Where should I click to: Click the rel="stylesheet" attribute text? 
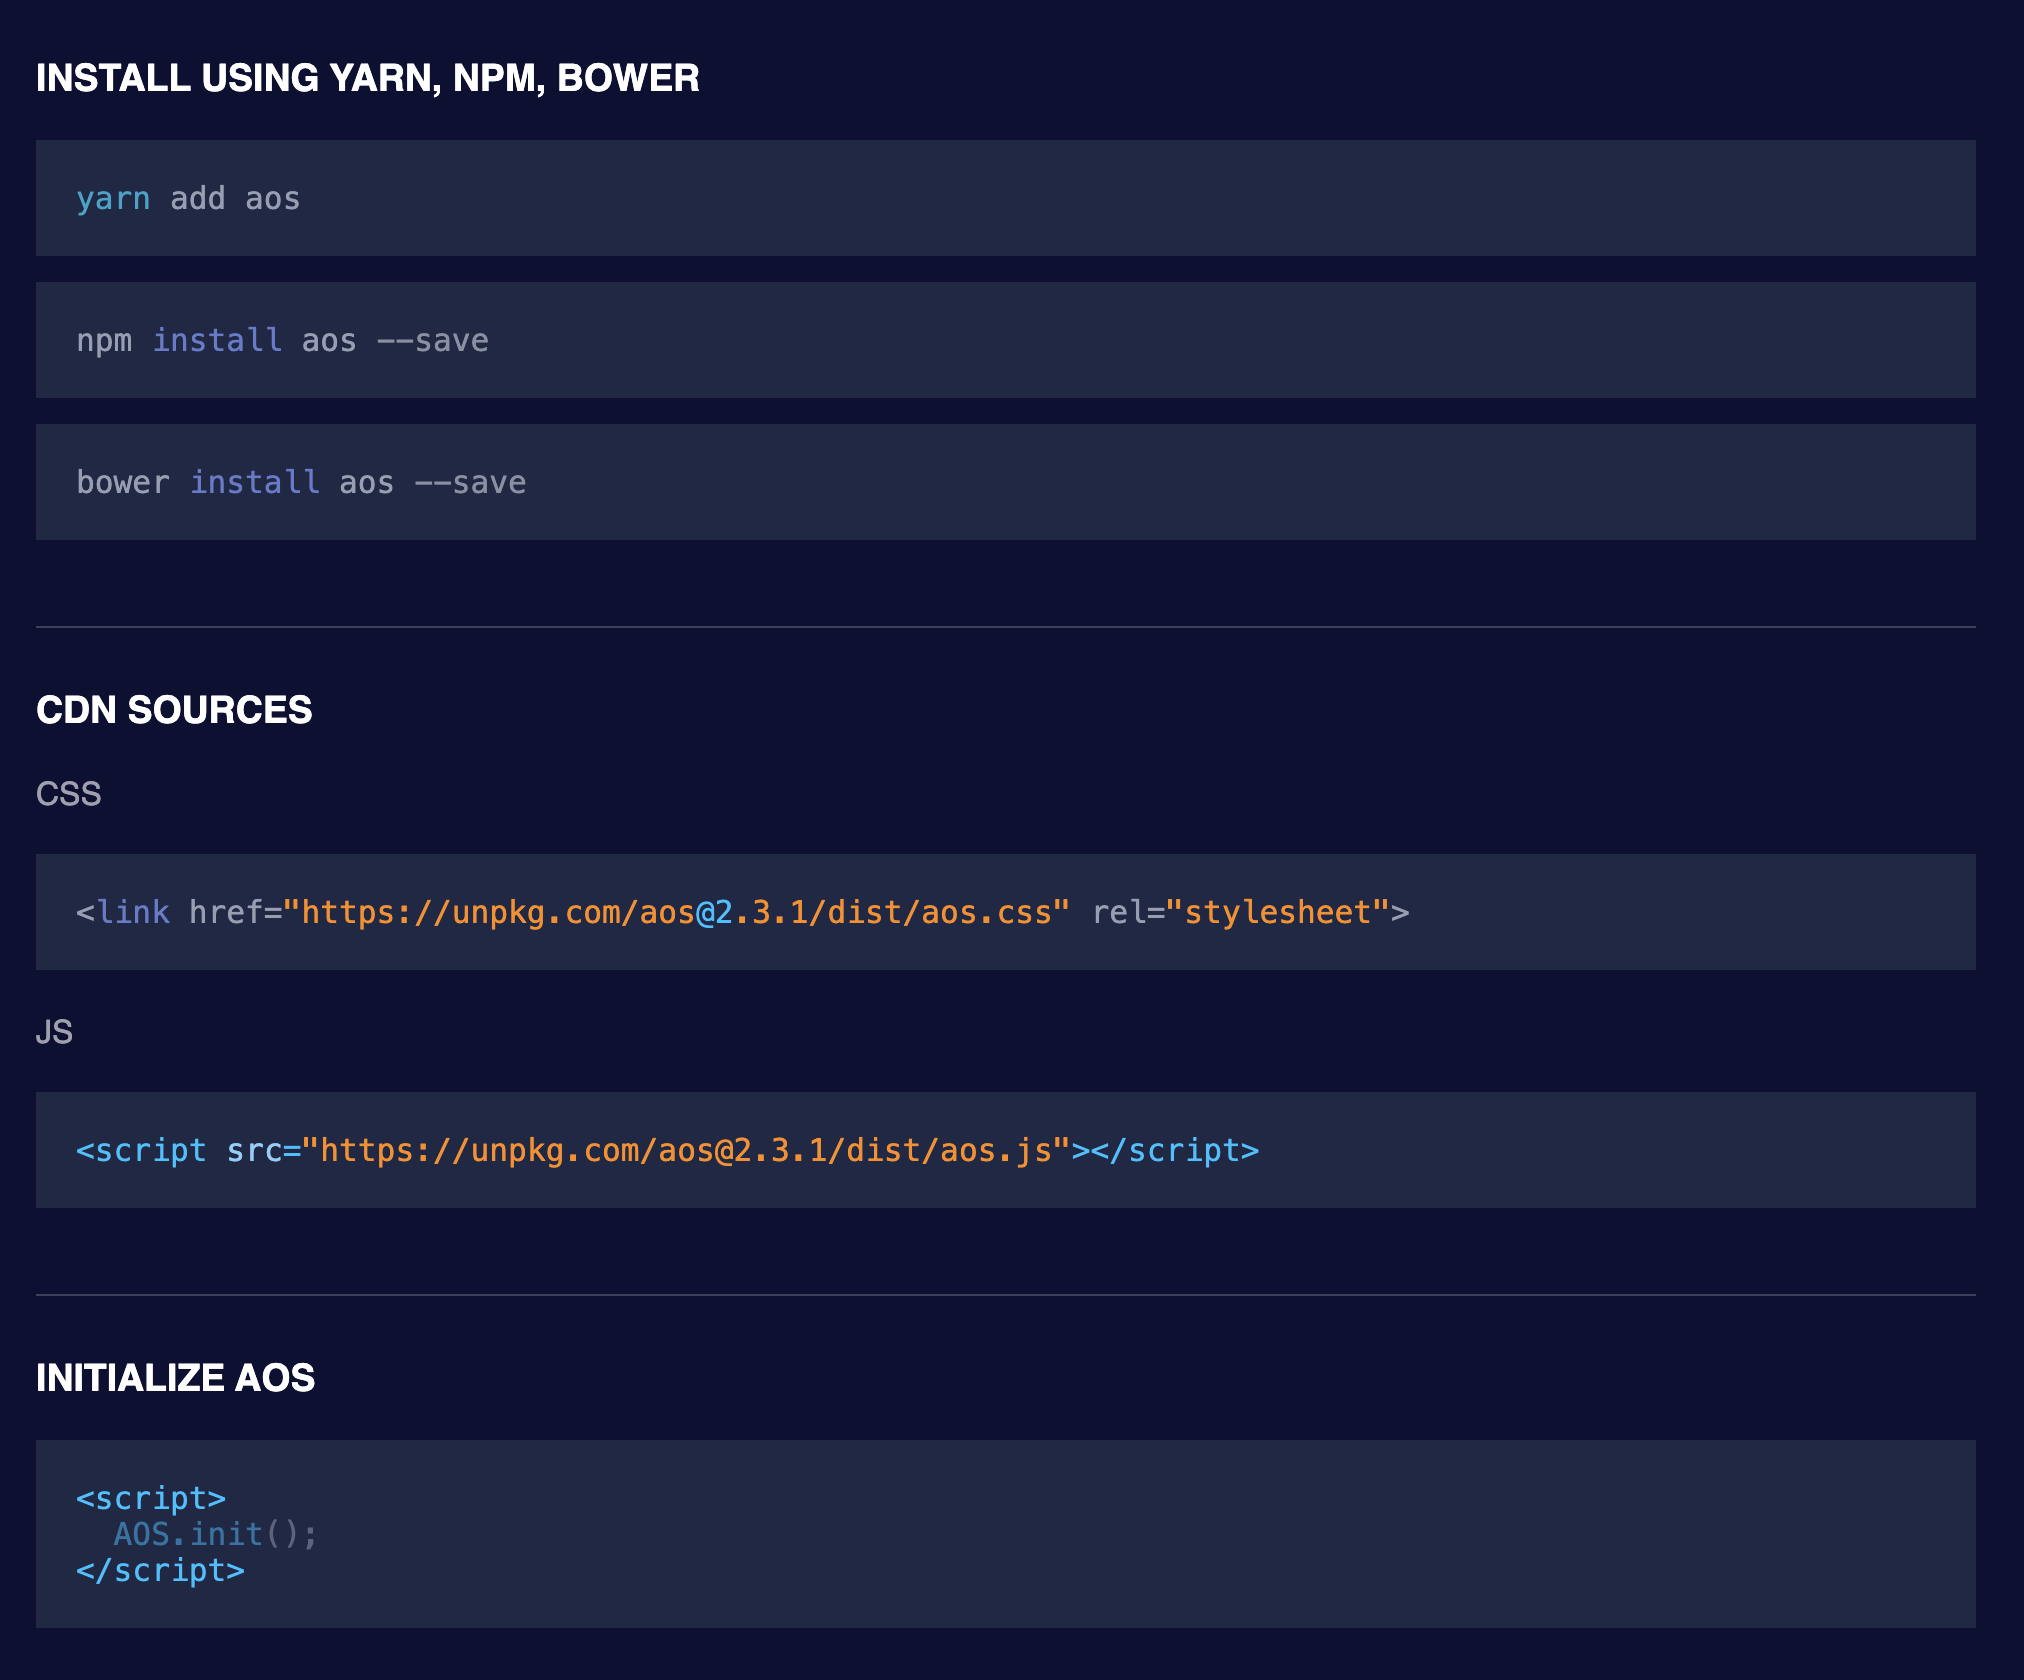tap(1241, 912)
